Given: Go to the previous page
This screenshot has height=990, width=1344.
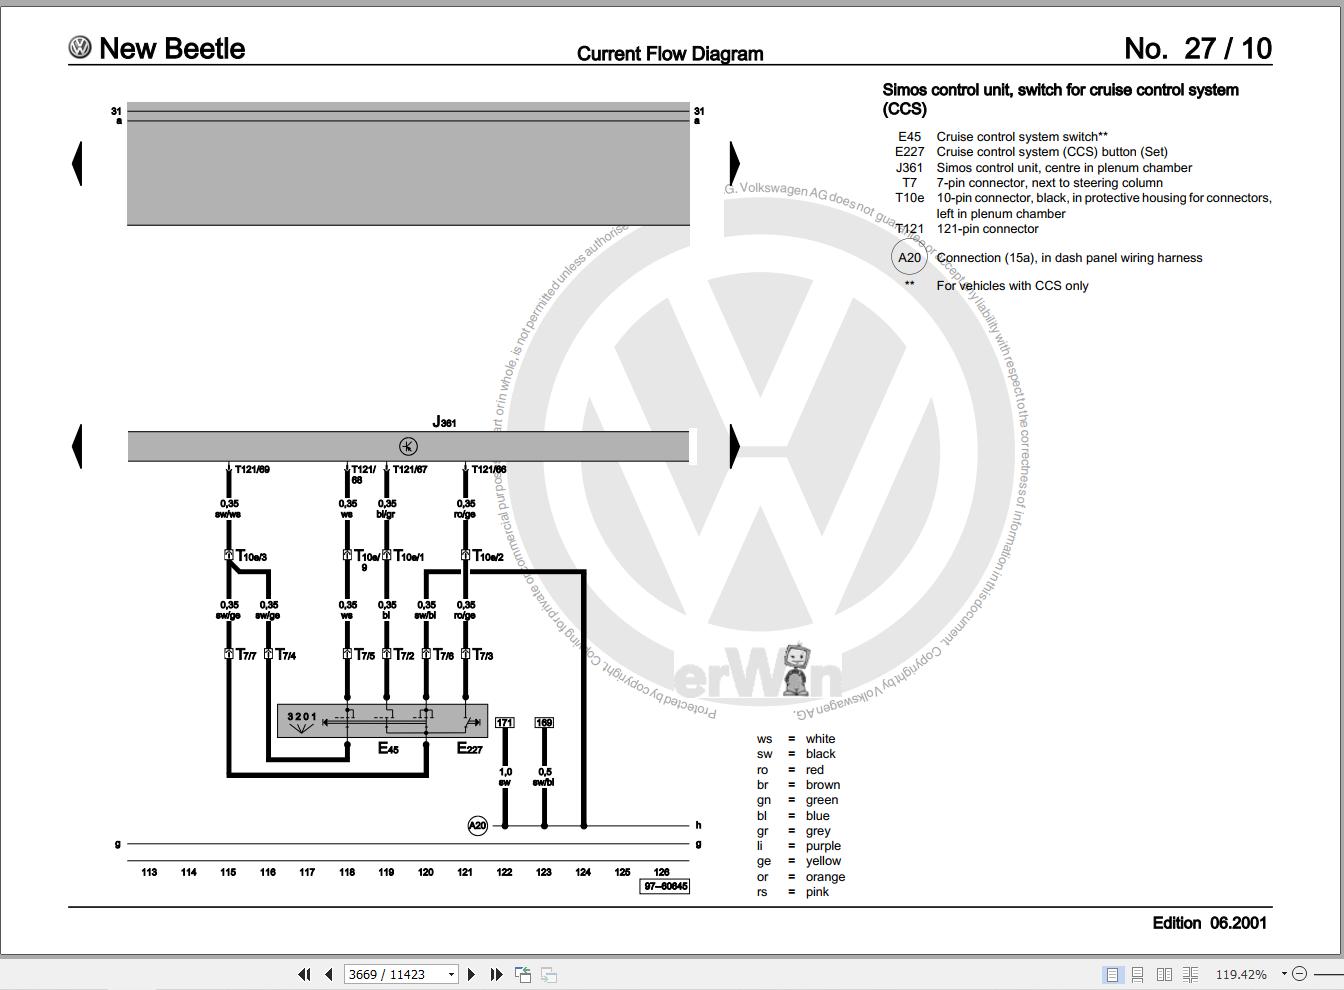Looking at the screenshot, I should (x=328, y=974).
